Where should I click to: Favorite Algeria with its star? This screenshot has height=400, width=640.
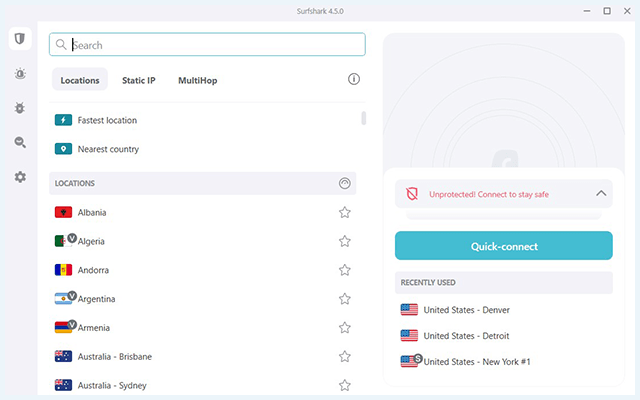[345, 241]
